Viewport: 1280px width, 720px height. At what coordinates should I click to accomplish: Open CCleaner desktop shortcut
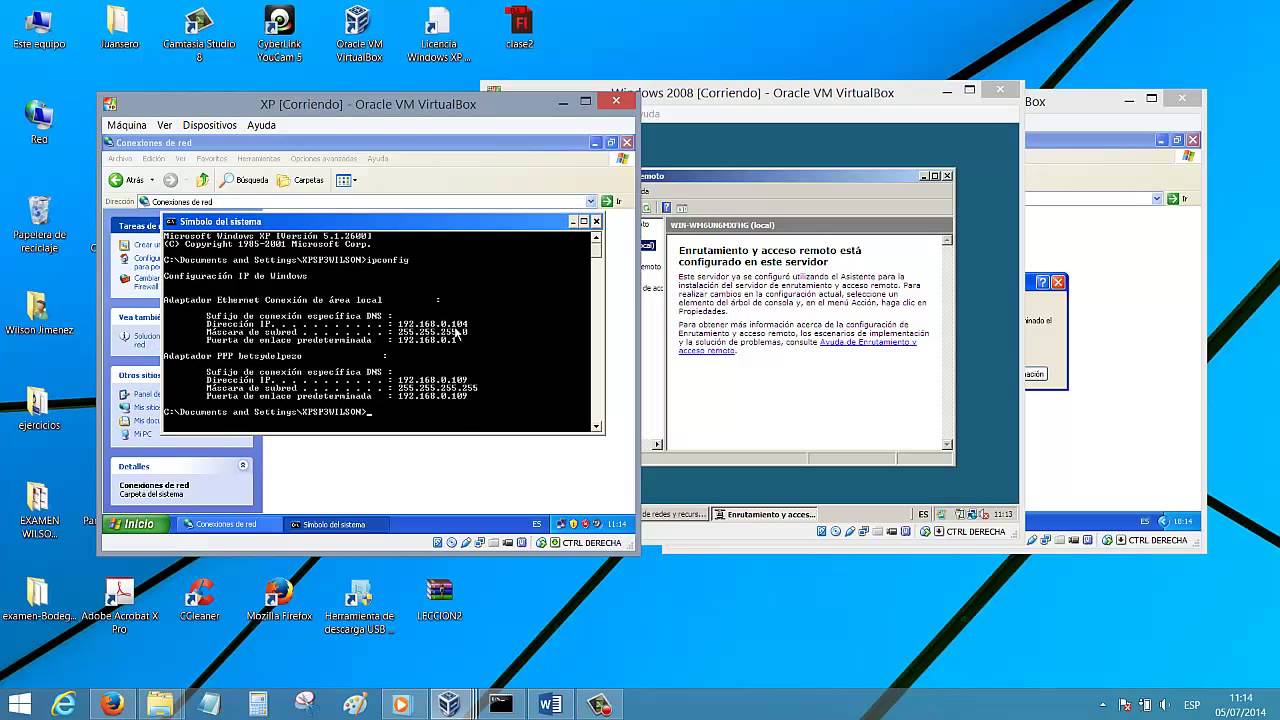coord(199,599)
